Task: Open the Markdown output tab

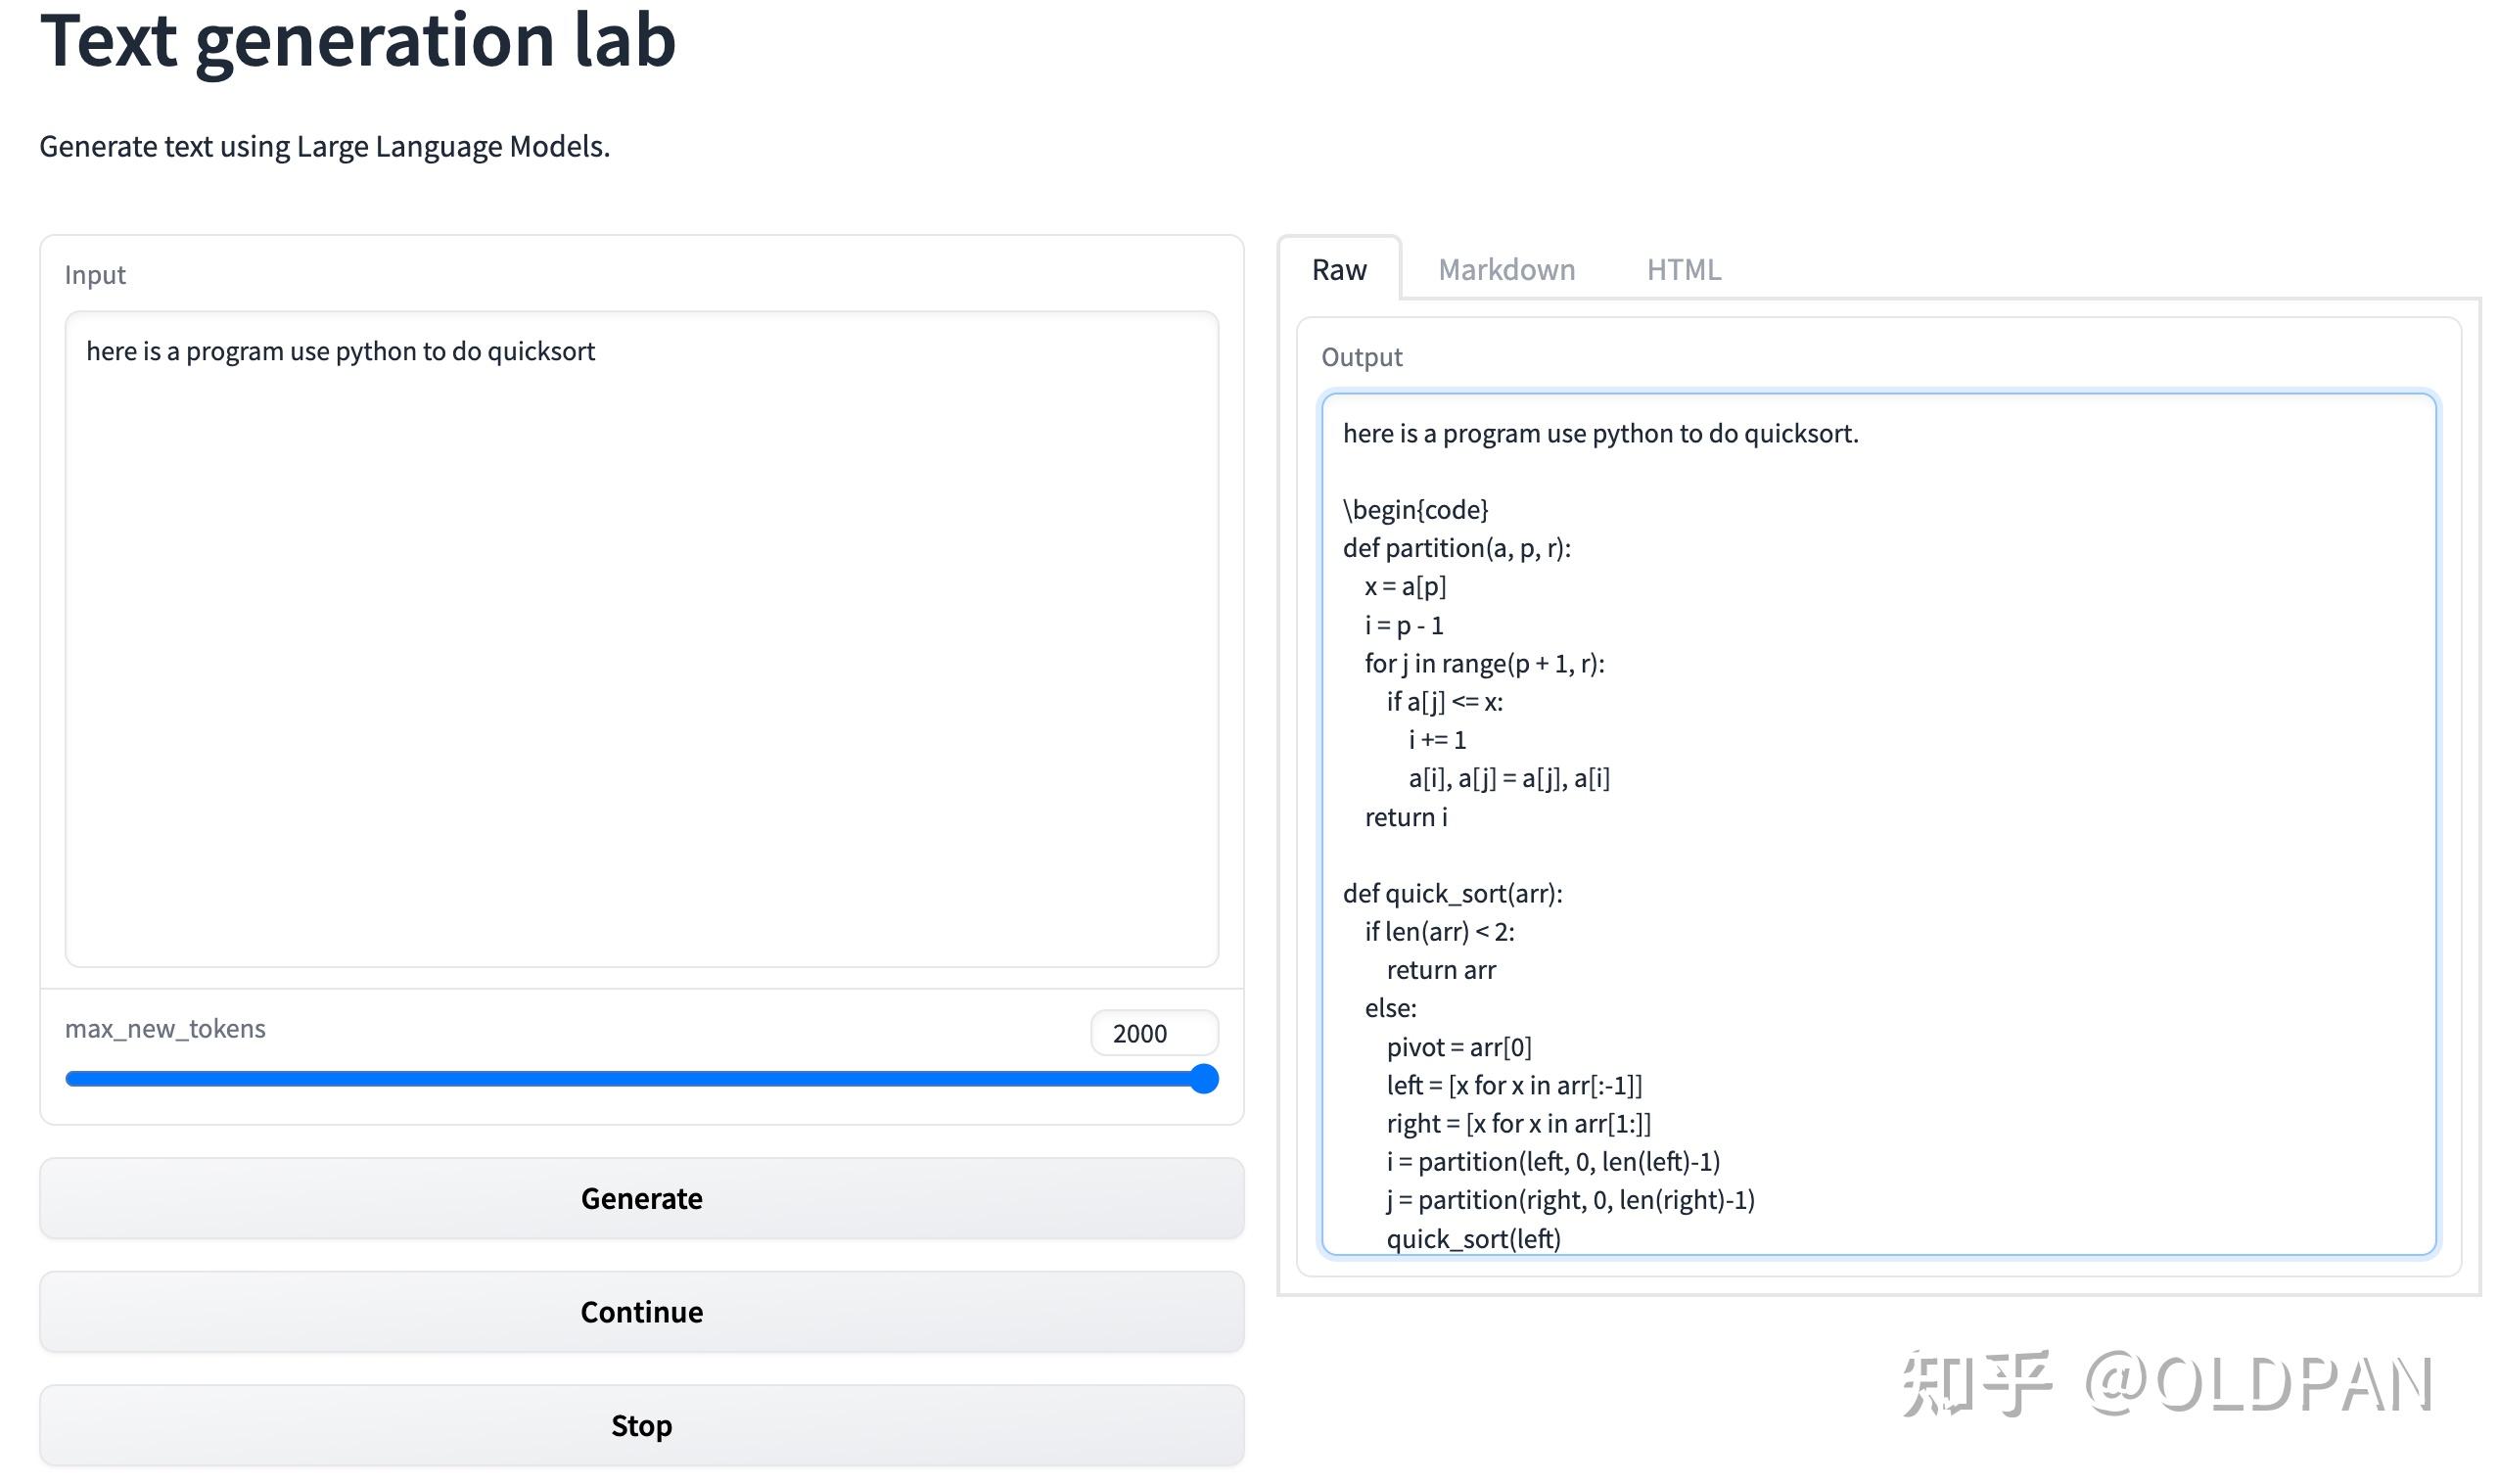Action: 1506,269
